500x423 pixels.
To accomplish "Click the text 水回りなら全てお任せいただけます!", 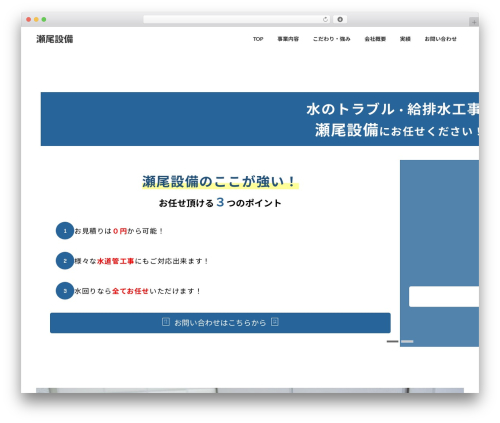I will coord(137,291).
